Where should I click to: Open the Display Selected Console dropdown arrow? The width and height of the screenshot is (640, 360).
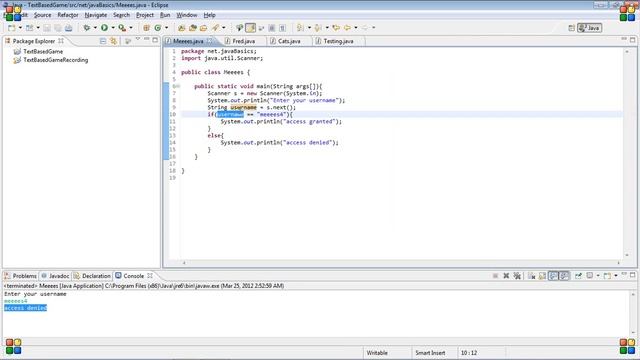pos(598,276)
